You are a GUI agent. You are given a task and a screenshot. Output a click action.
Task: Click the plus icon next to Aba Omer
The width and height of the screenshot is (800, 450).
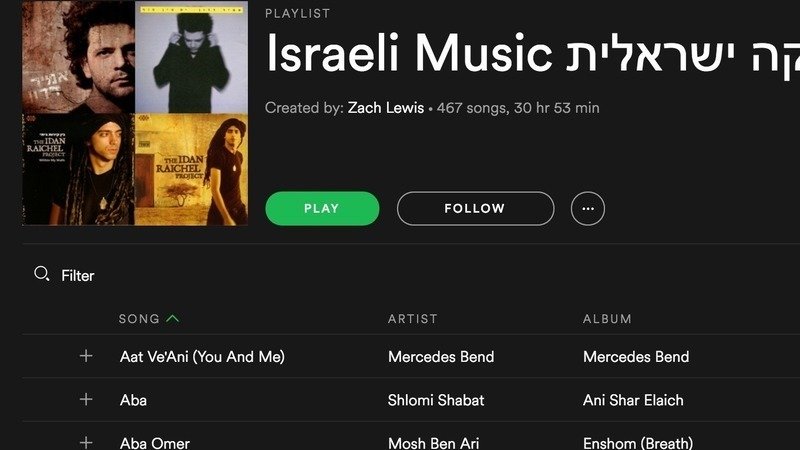pos(86,442)
